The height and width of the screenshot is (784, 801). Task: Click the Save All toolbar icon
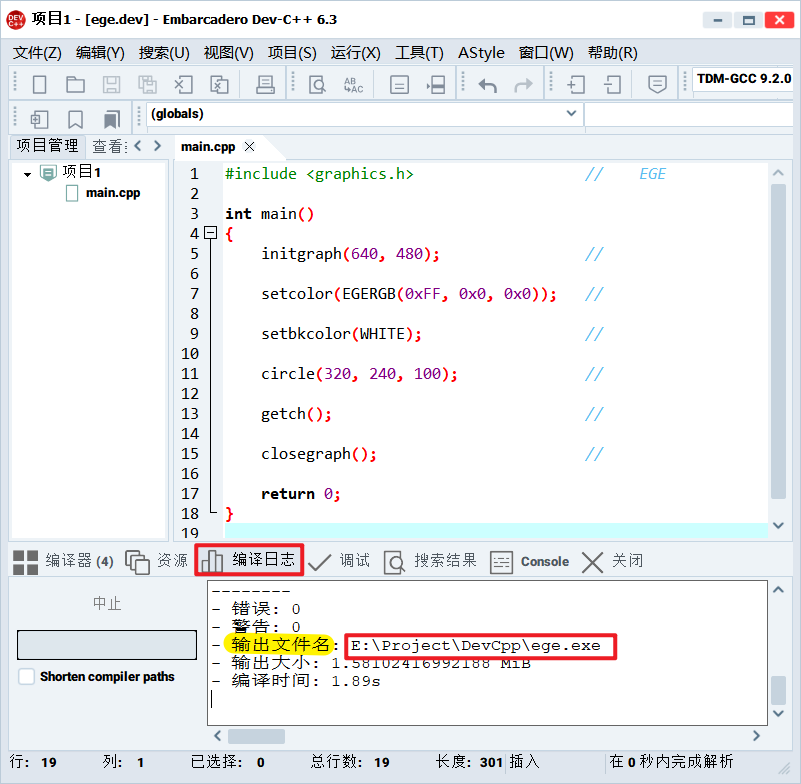point(147,84)
